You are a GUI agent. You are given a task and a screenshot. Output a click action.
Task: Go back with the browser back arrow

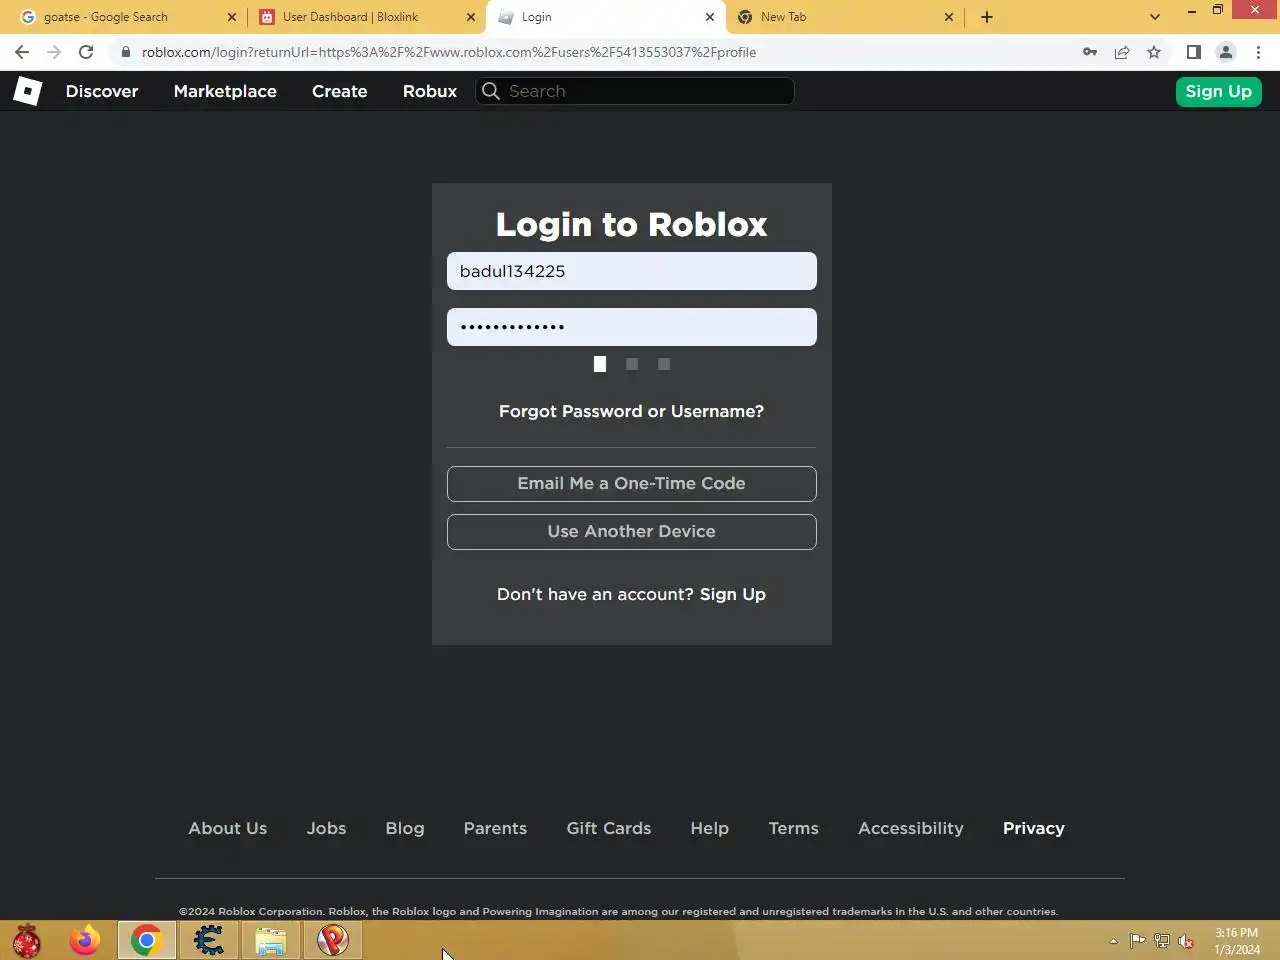pyautogui.click(x=22, y=52)
